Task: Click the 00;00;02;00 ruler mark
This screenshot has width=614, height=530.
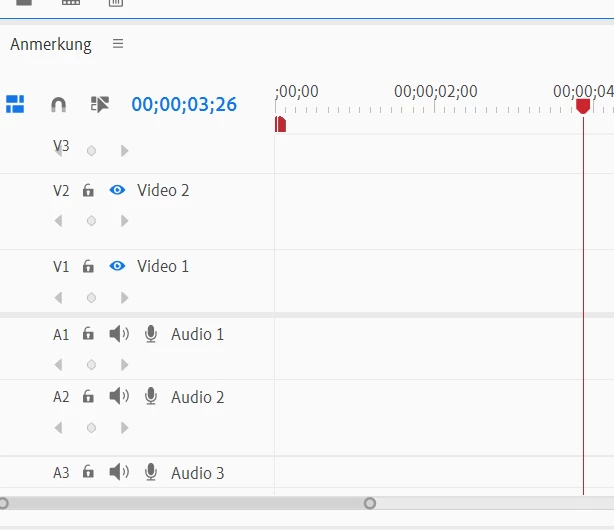Action: point(435,92)
